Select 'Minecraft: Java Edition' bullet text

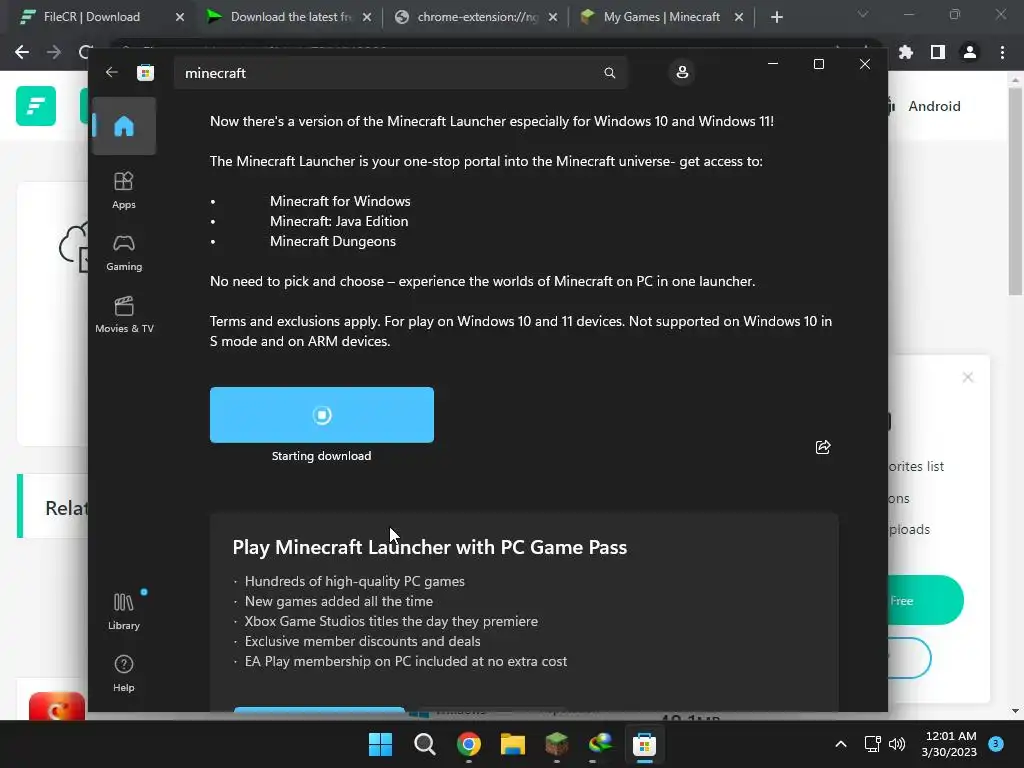339,221
